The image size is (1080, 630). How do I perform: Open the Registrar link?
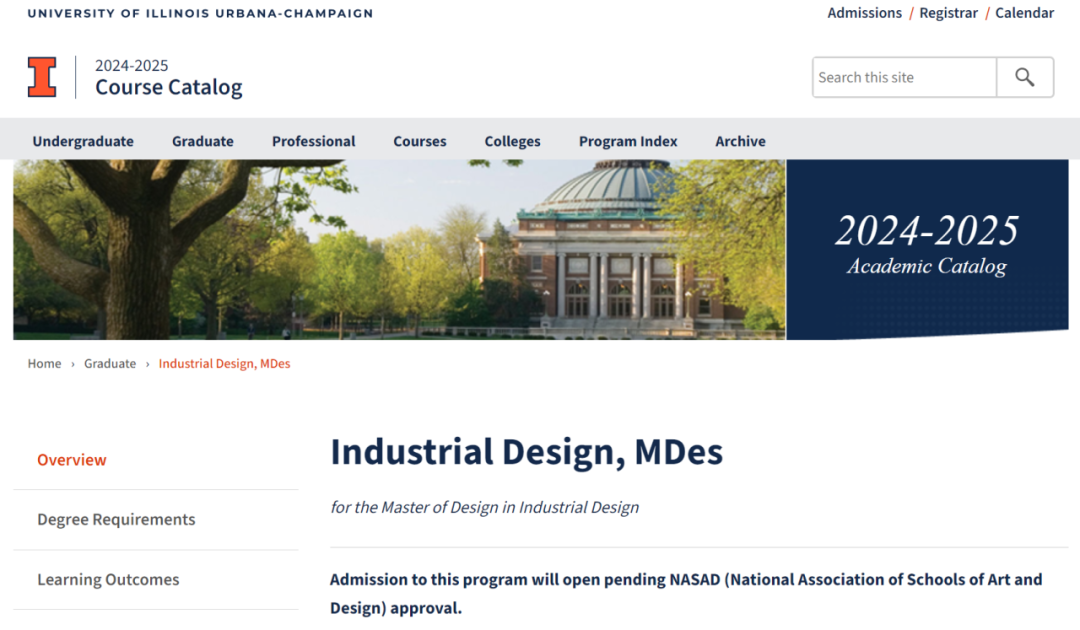[x=948, y=13]
